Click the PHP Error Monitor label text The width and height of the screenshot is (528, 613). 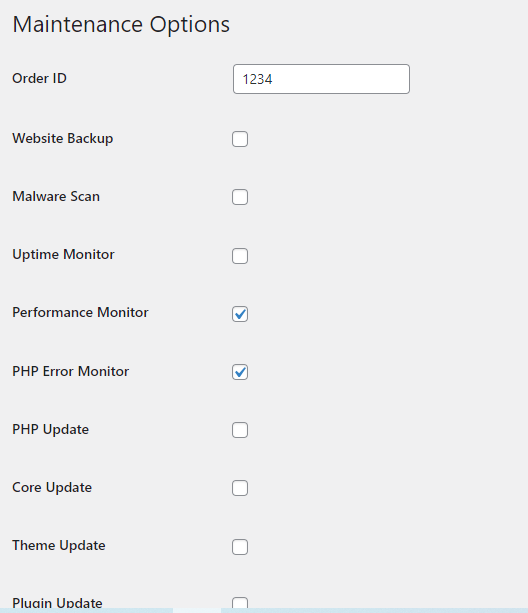click(70, 371)
